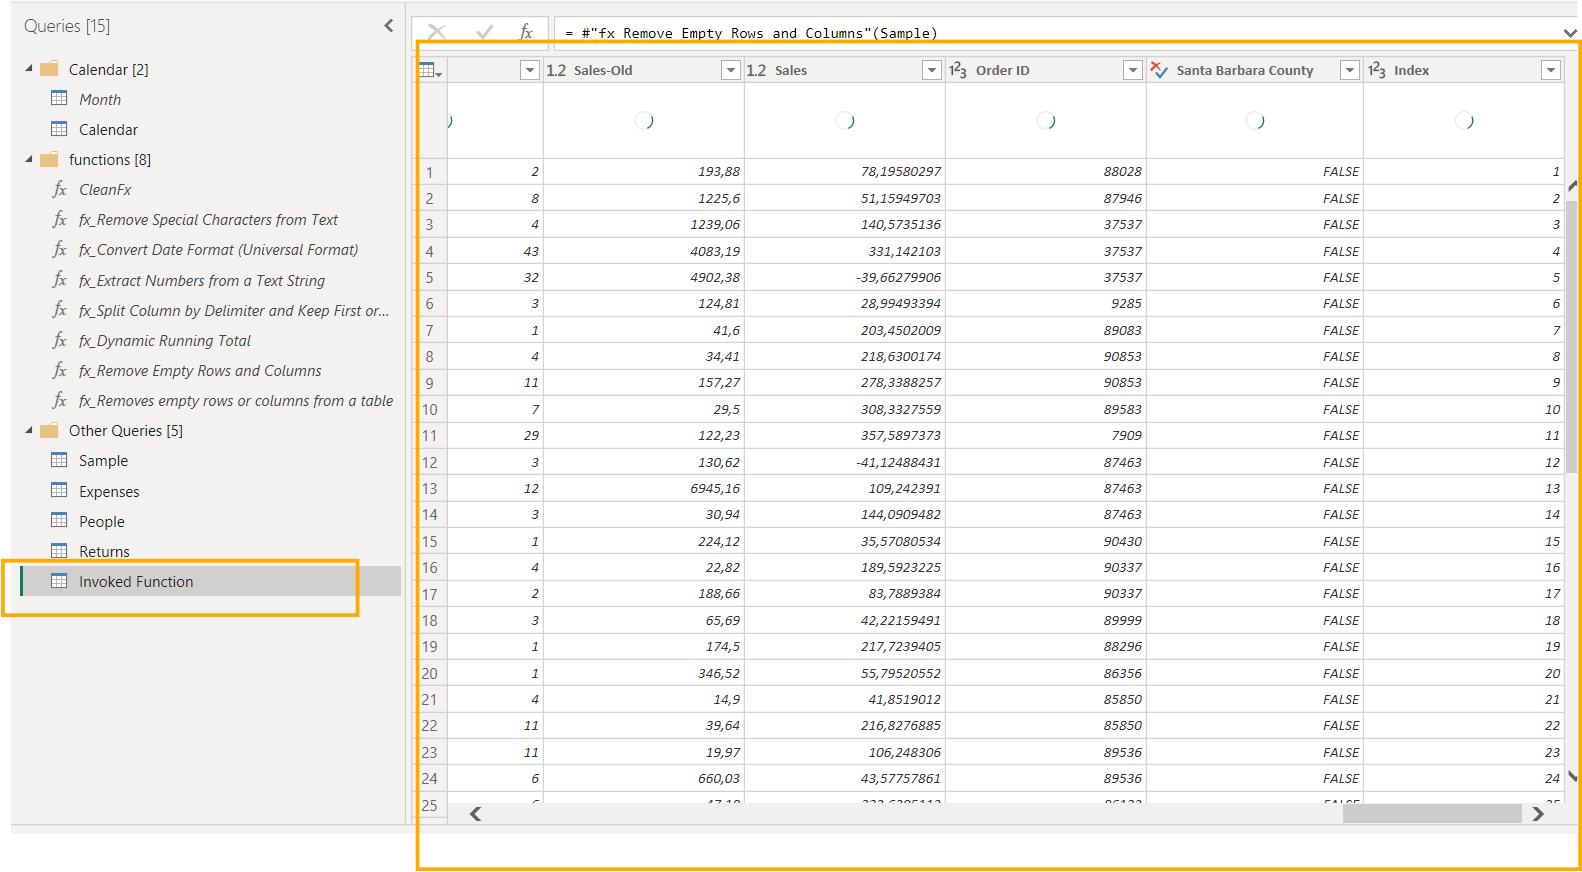The width and height of the screenshot is (1582, 872).
Task: Collapse the Calendar [2] folder
Action: point(29,69)
